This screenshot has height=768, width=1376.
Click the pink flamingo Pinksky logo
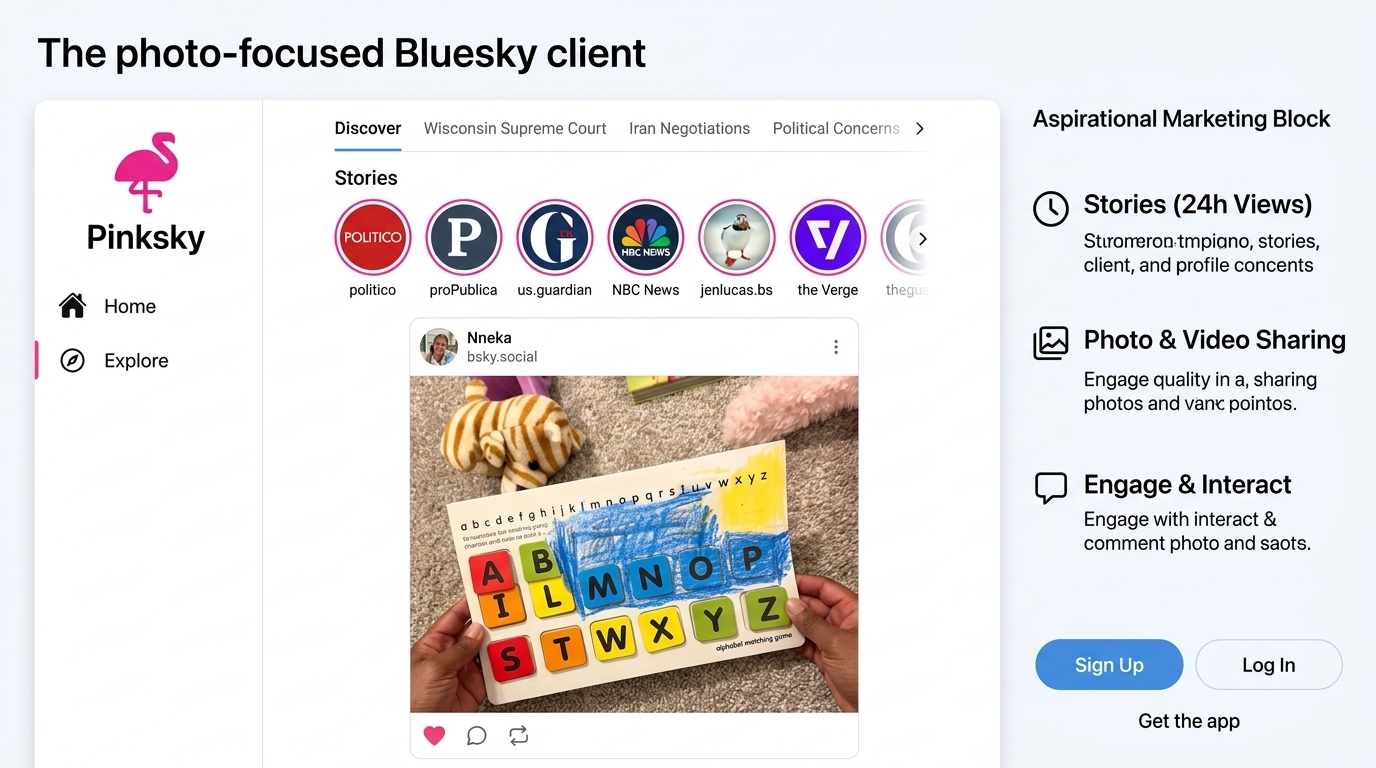pyautogui.click(x=146, y=172)
